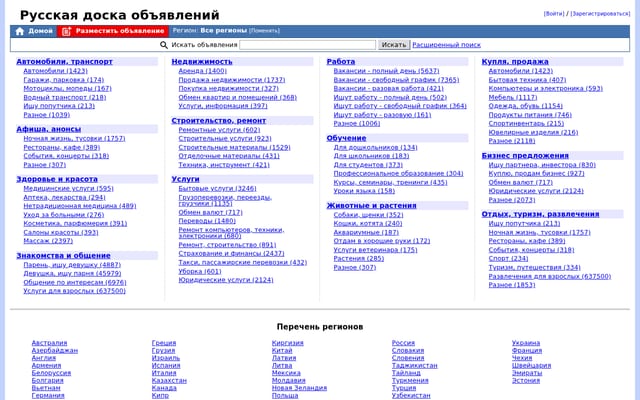Open Отдых, туризм, развлечения heading
This screenshot has width=640, height=400.
540,214
